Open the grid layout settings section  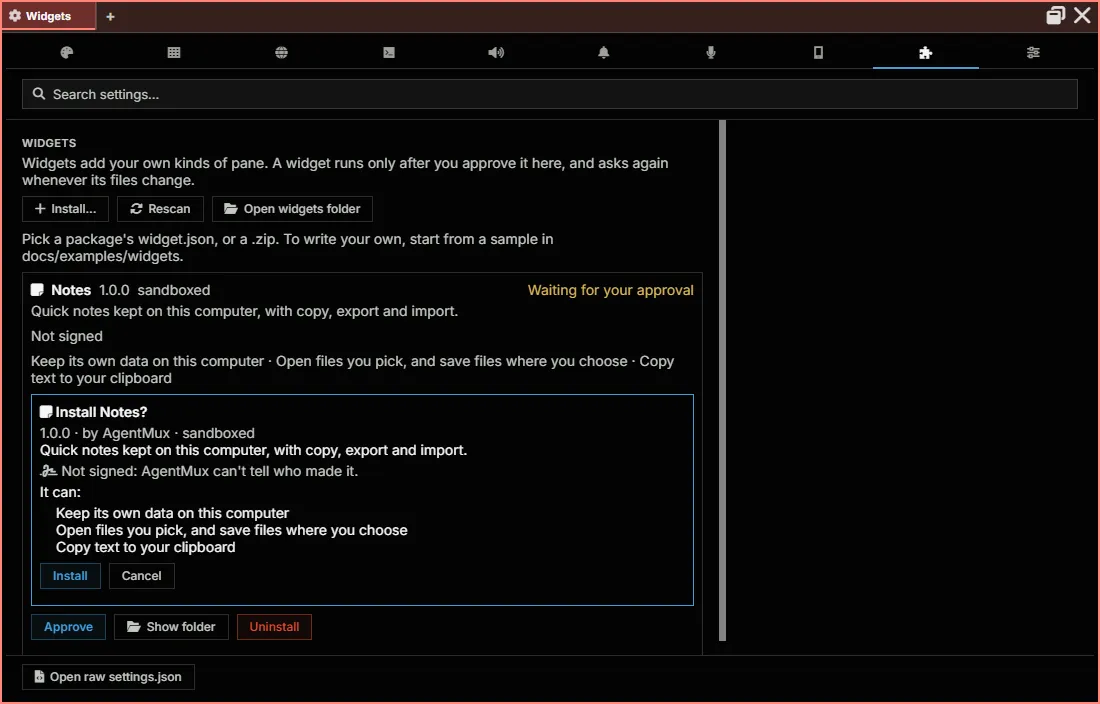point(174,52)
